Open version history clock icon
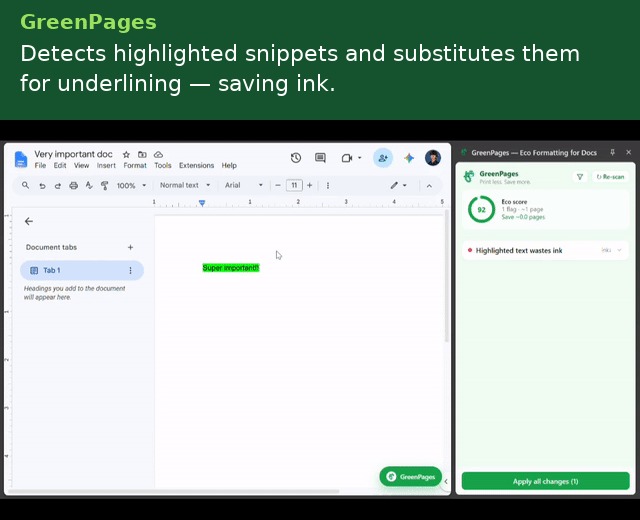640x520 pixels. [x=296, y=158]
